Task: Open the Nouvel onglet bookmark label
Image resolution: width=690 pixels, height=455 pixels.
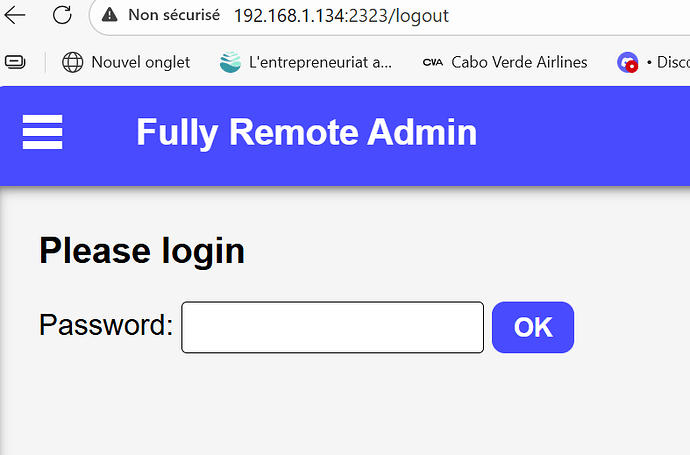Action: (140, 62)
